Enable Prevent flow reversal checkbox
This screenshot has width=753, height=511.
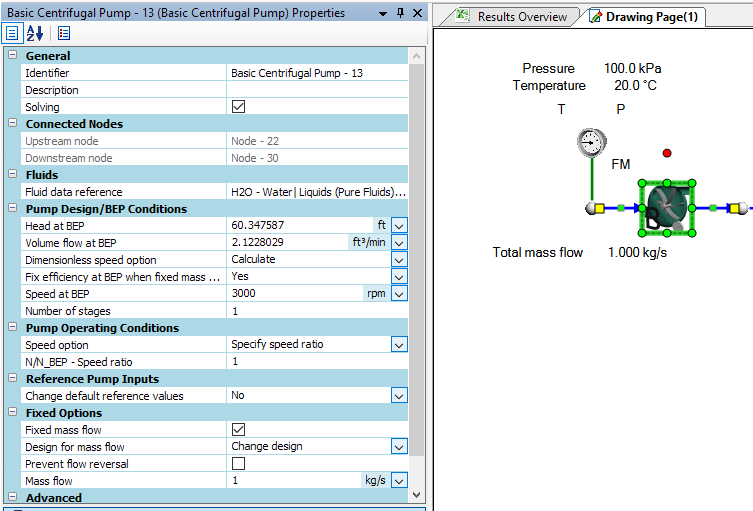238,464
